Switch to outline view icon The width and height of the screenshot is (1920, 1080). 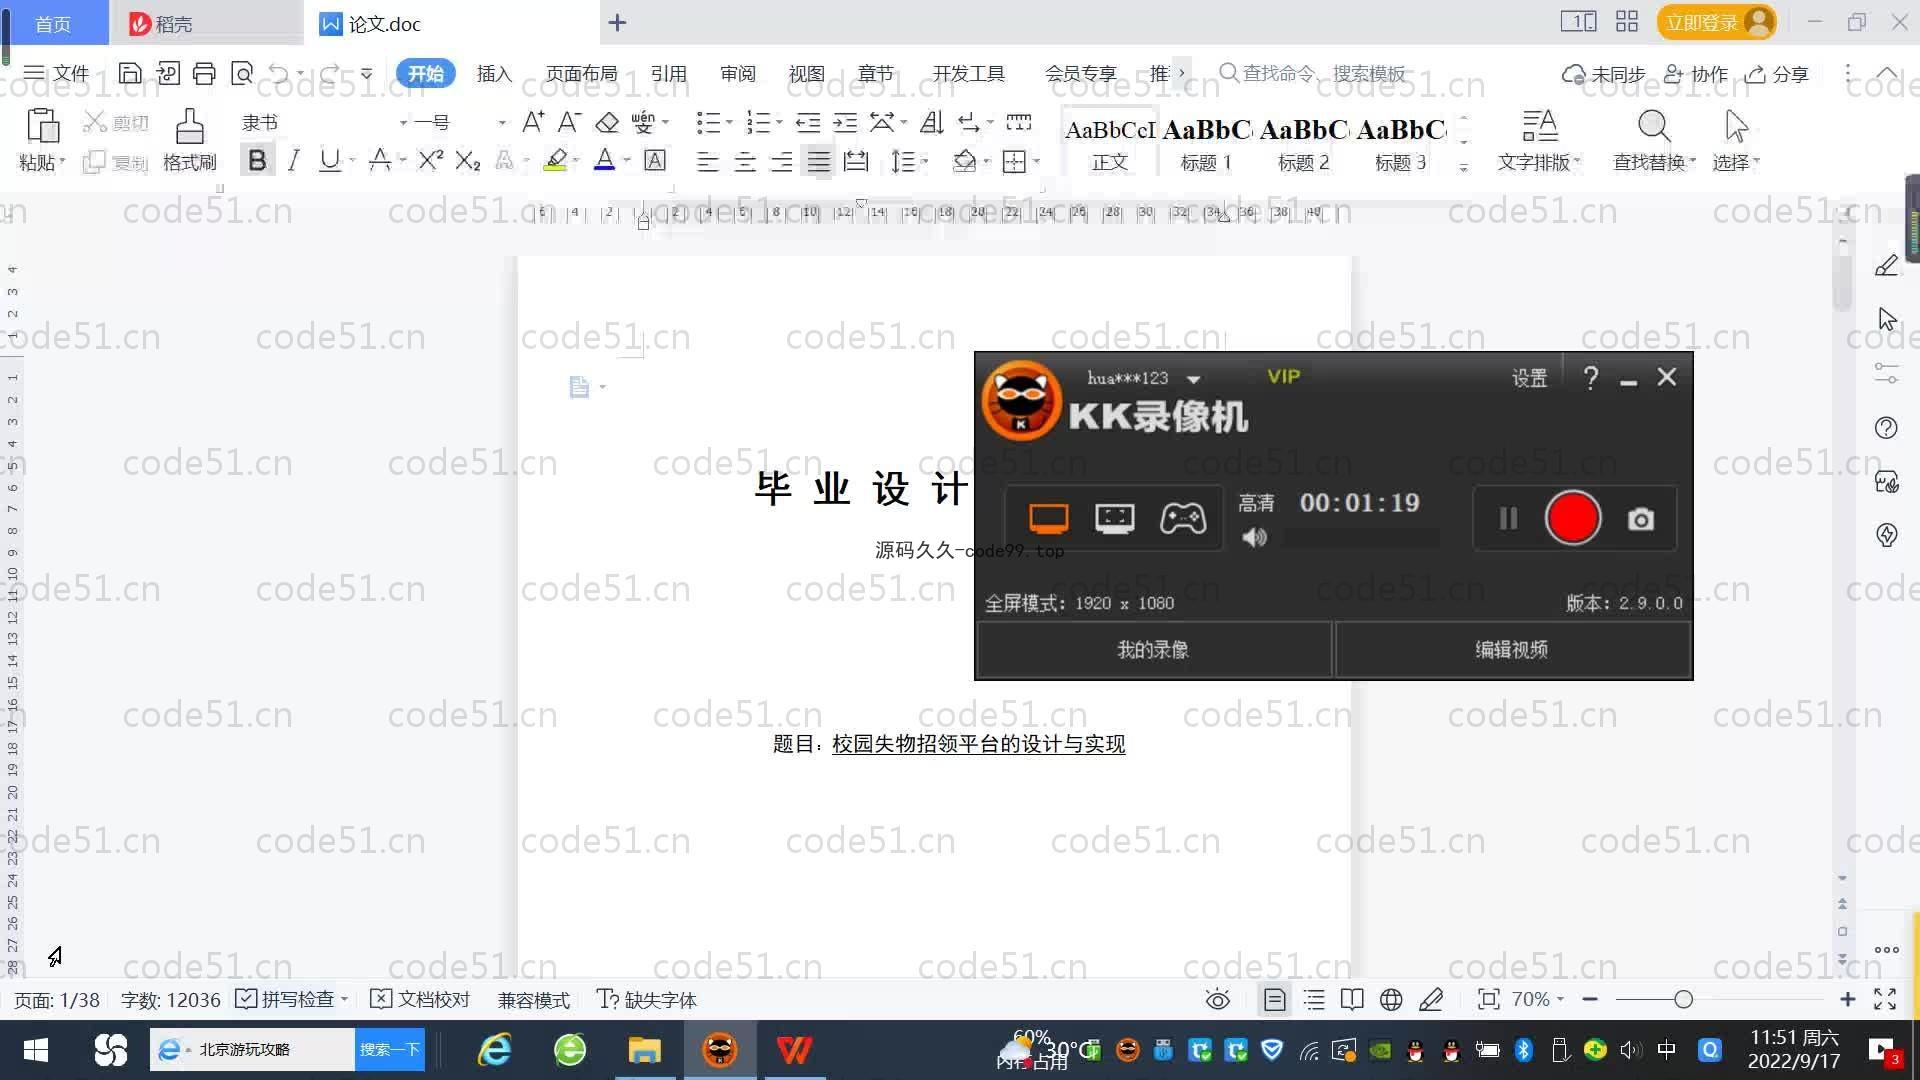1314,1000
